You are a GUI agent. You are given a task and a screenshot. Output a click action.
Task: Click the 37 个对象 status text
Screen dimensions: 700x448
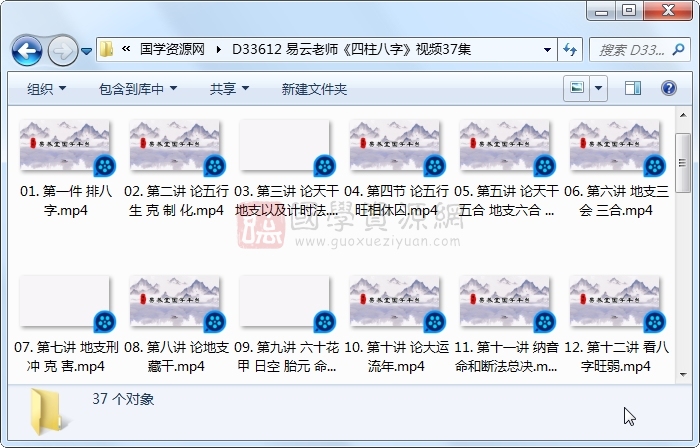click(x=123, y=399)
